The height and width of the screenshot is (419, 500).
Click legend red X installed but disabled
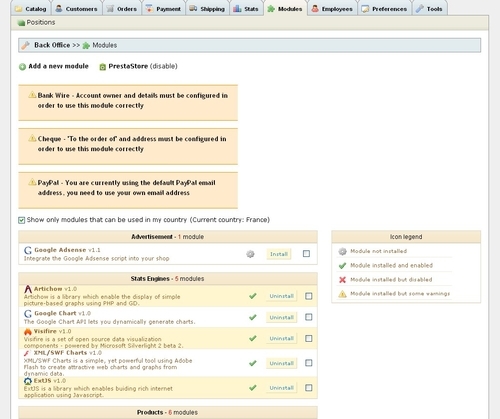pos(342,280)
